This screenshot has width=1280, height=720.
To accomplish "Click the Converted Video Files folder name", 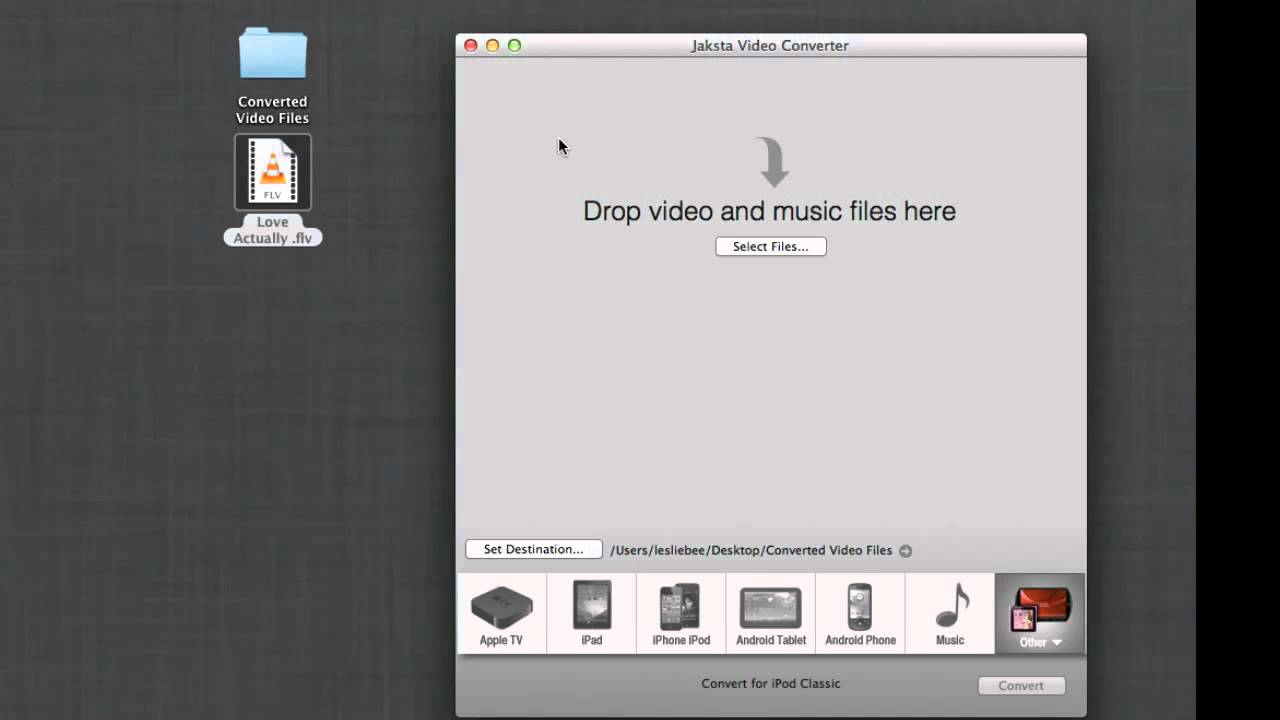I will (x=272, y=110).
